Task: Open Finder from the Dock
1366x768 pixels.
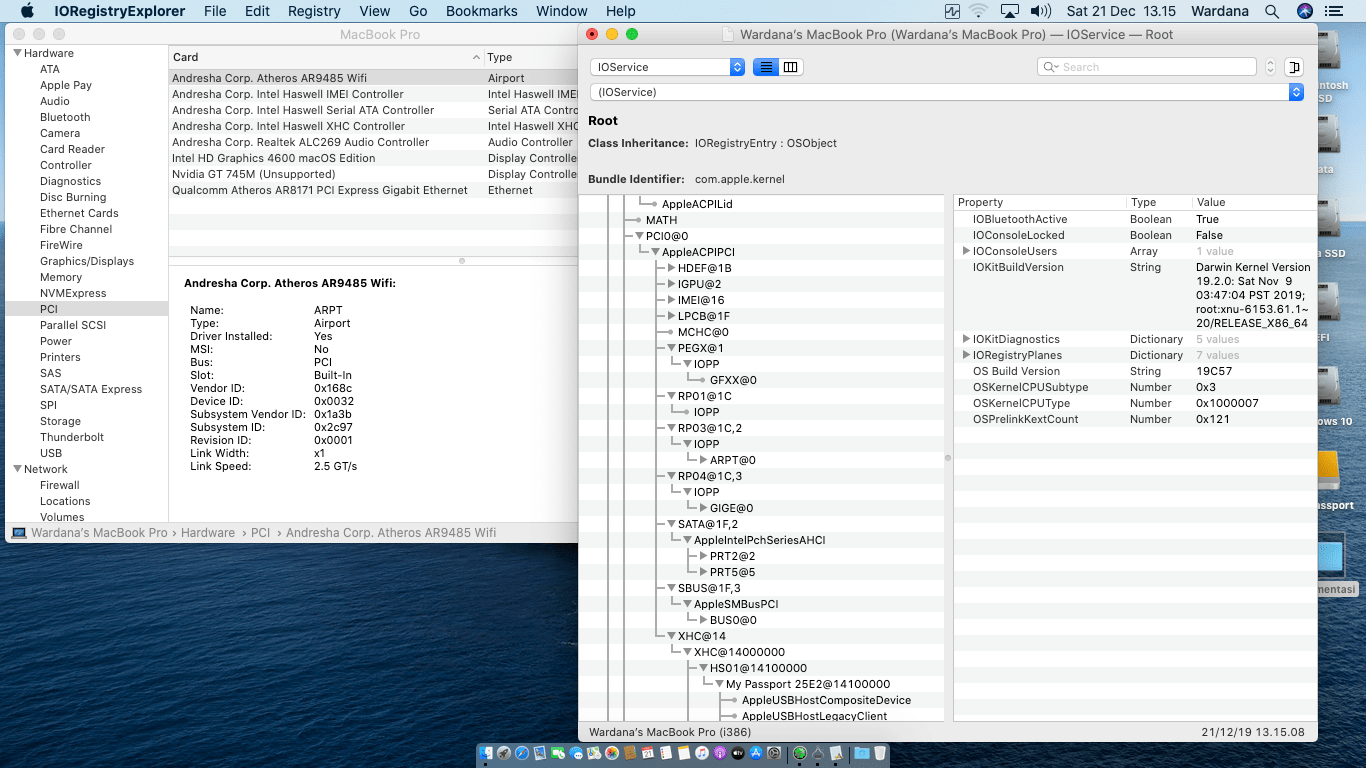Action: coord(485,753)
